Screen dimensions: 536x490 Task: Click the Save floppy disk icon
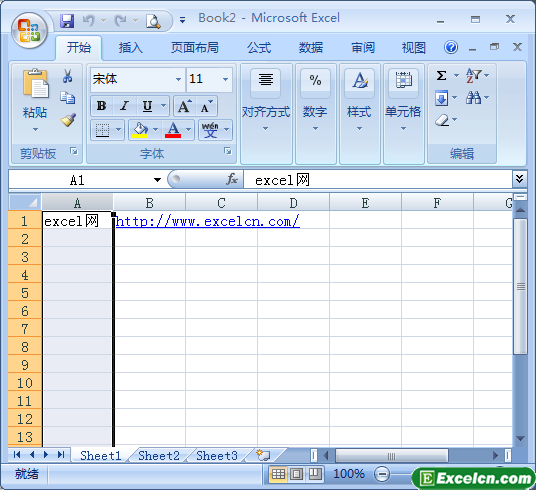pos(67,21)
